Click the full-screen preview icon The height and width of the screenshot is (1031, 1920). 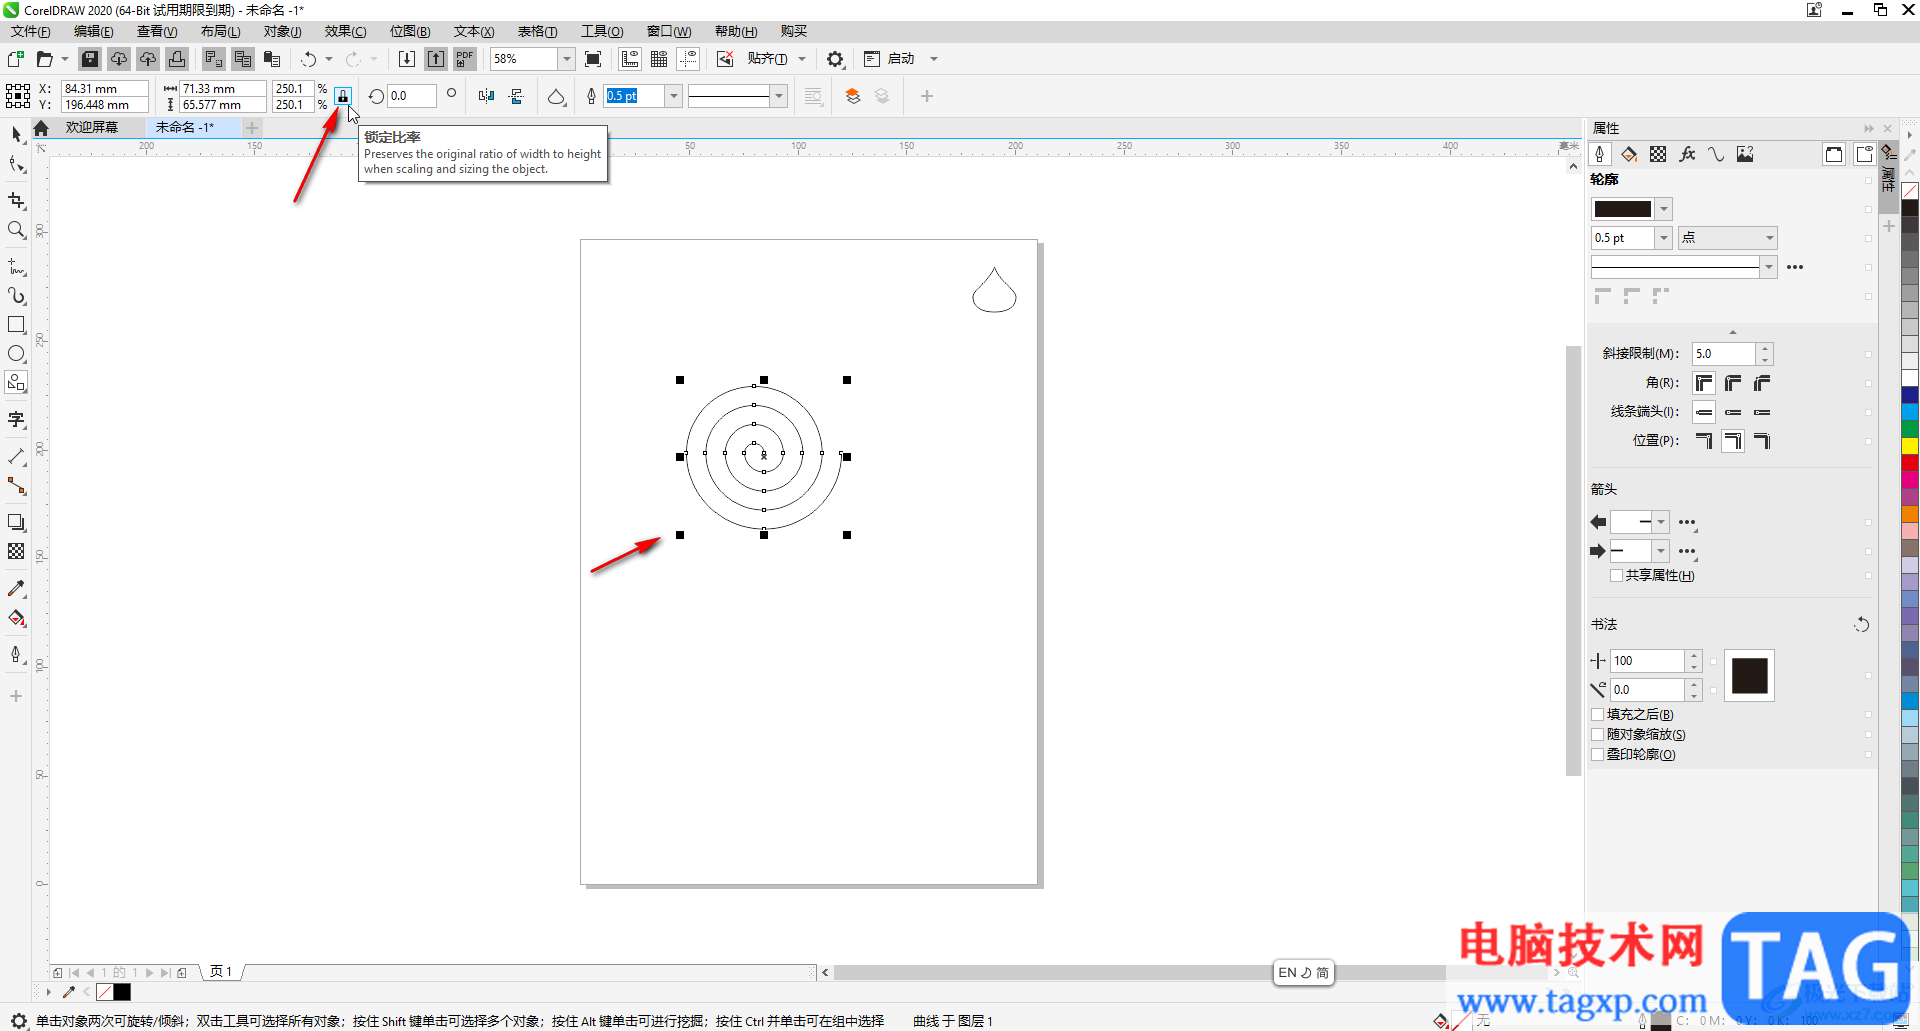(593, 59)
